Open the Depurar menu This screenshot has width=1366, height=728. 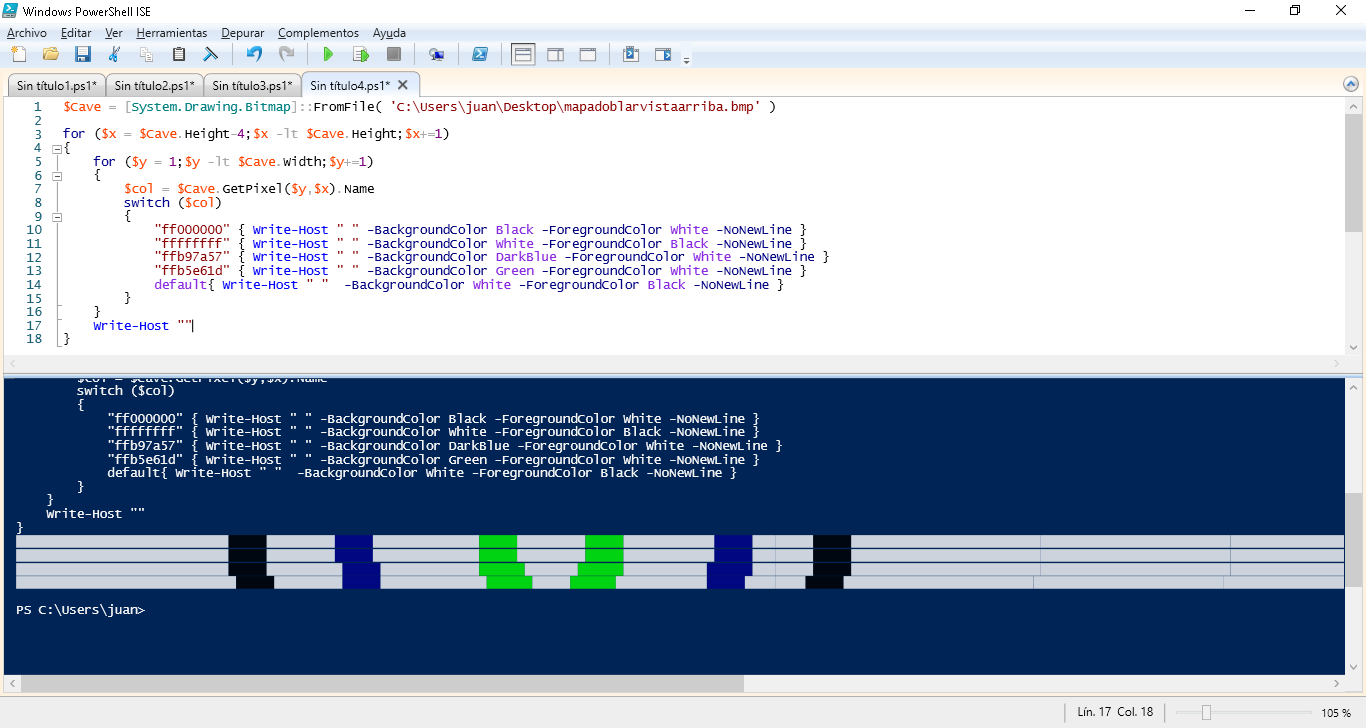click(x=242, y=32)
